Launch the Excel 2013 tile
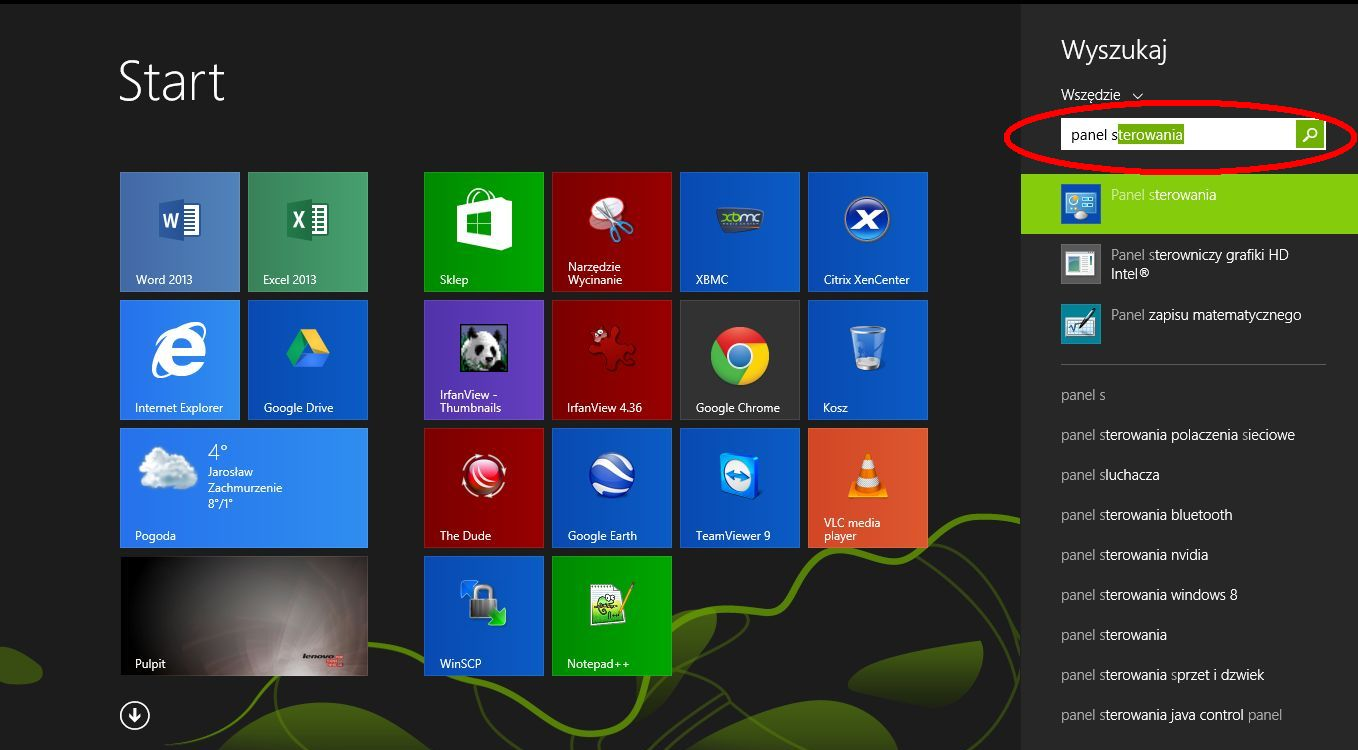1358x750 pixels. (x=308, y=232)
